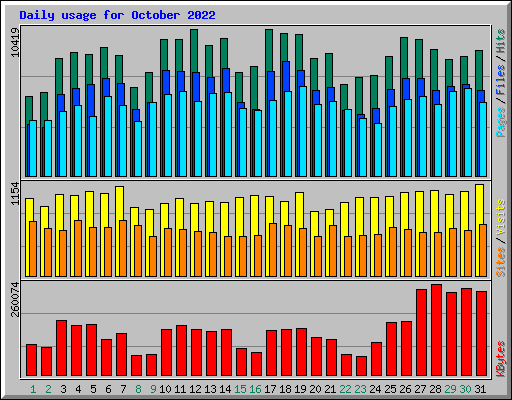Click the red KBytes bar for day 27
Screen dimensions: 512x400
click(x=421, y=333)
